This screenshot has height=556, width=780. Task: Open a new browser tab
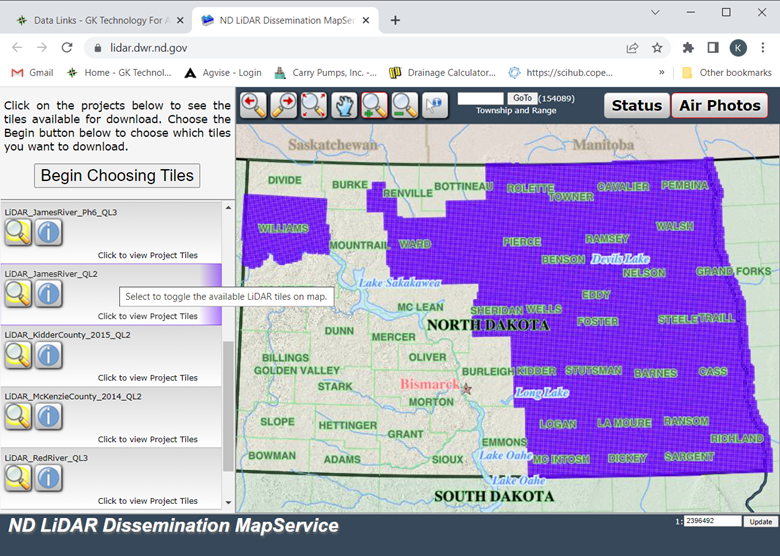point(395,20)
